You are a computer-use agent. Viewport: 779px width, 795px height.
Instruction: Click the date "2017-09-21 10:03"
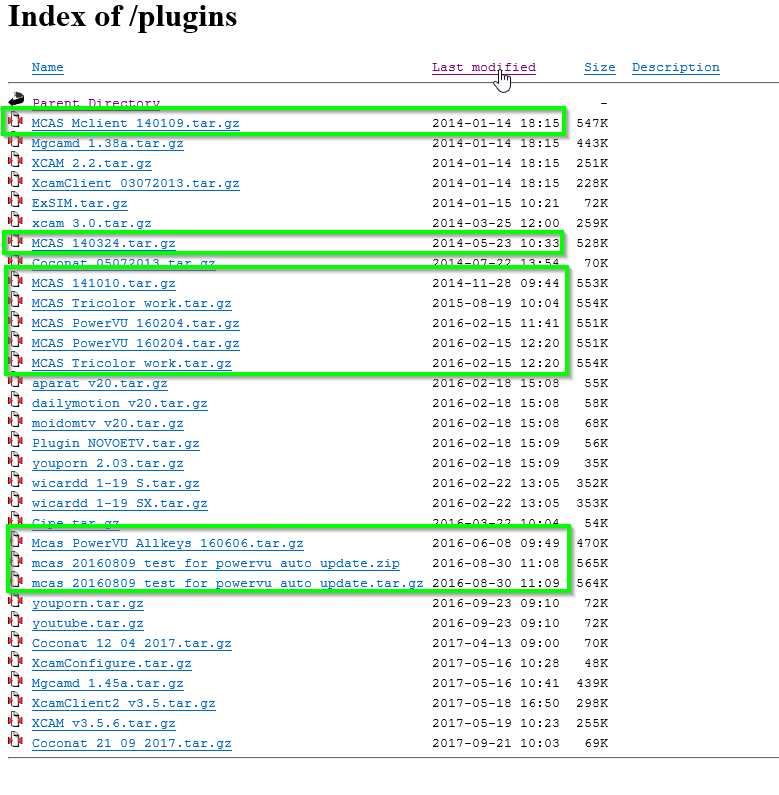coord(495,743)
